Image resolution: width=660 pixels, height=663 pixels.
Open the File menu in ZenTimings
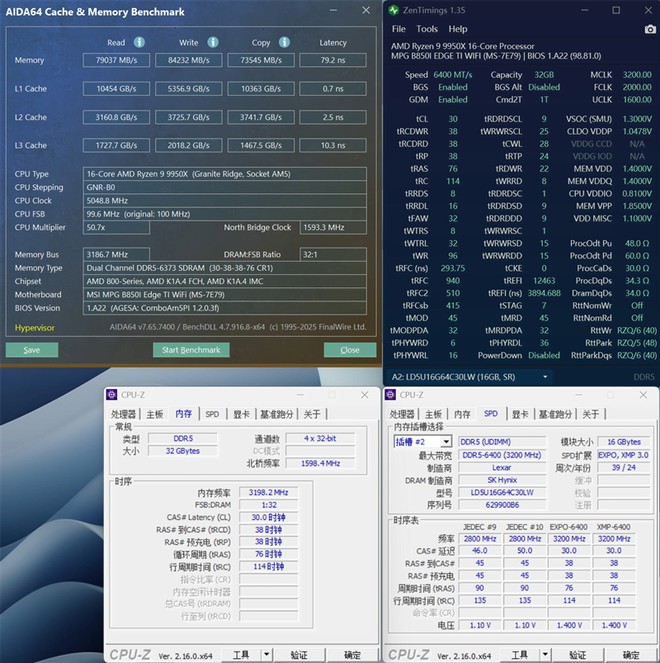(399, 29)
